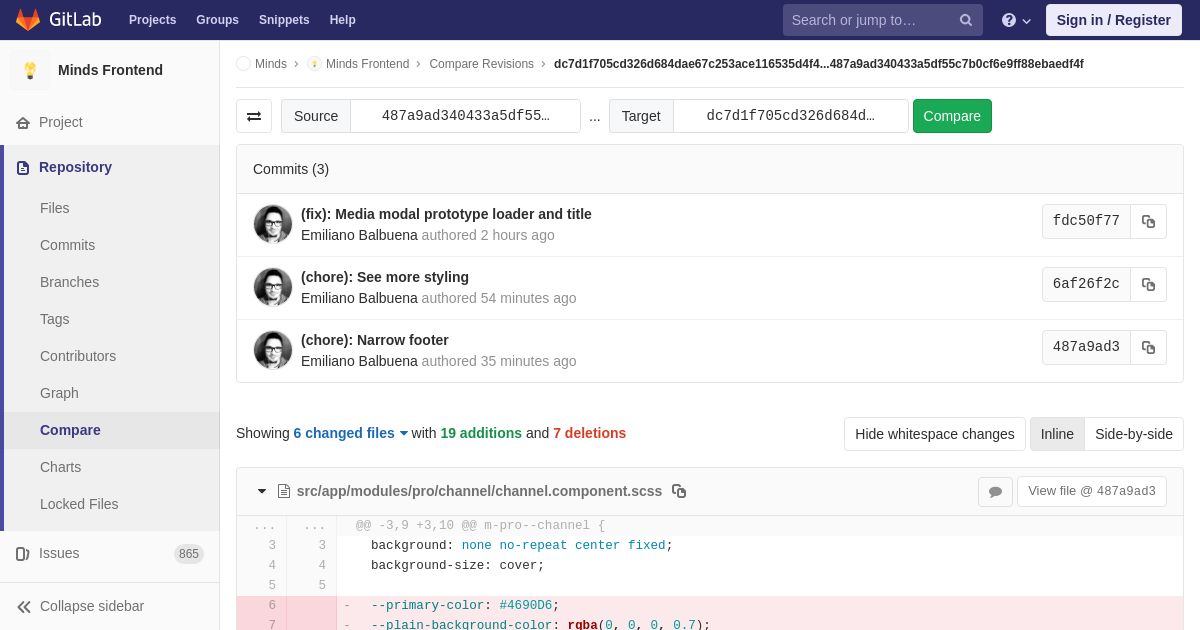Collapse the channel.component.scss diff
The height and width of the screenshot is (630, 1200).
point(262,491)
